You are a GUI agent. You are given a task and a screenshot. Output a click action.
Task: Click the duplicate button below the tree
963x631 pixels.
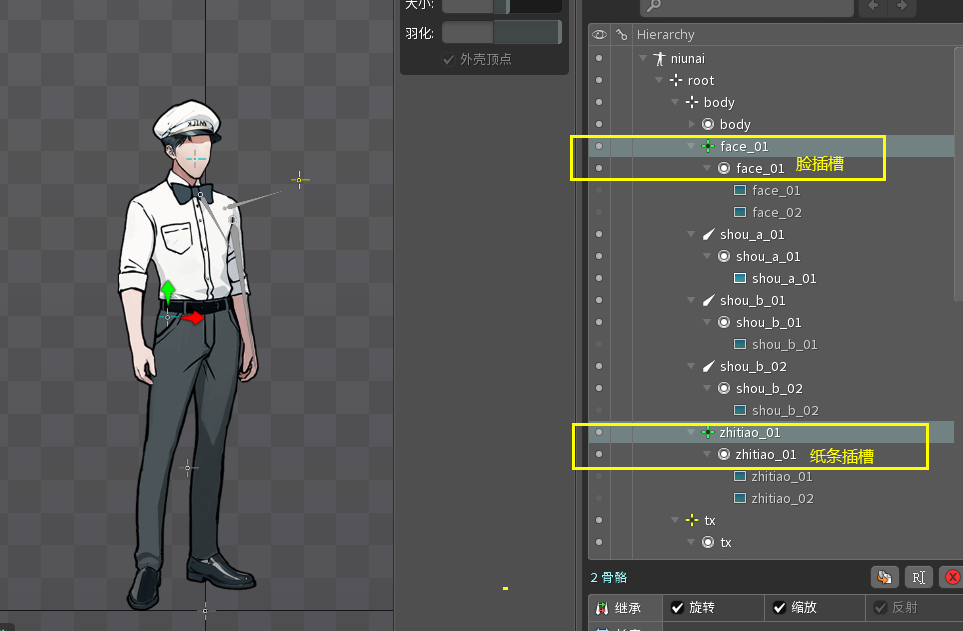click(883, 577)
